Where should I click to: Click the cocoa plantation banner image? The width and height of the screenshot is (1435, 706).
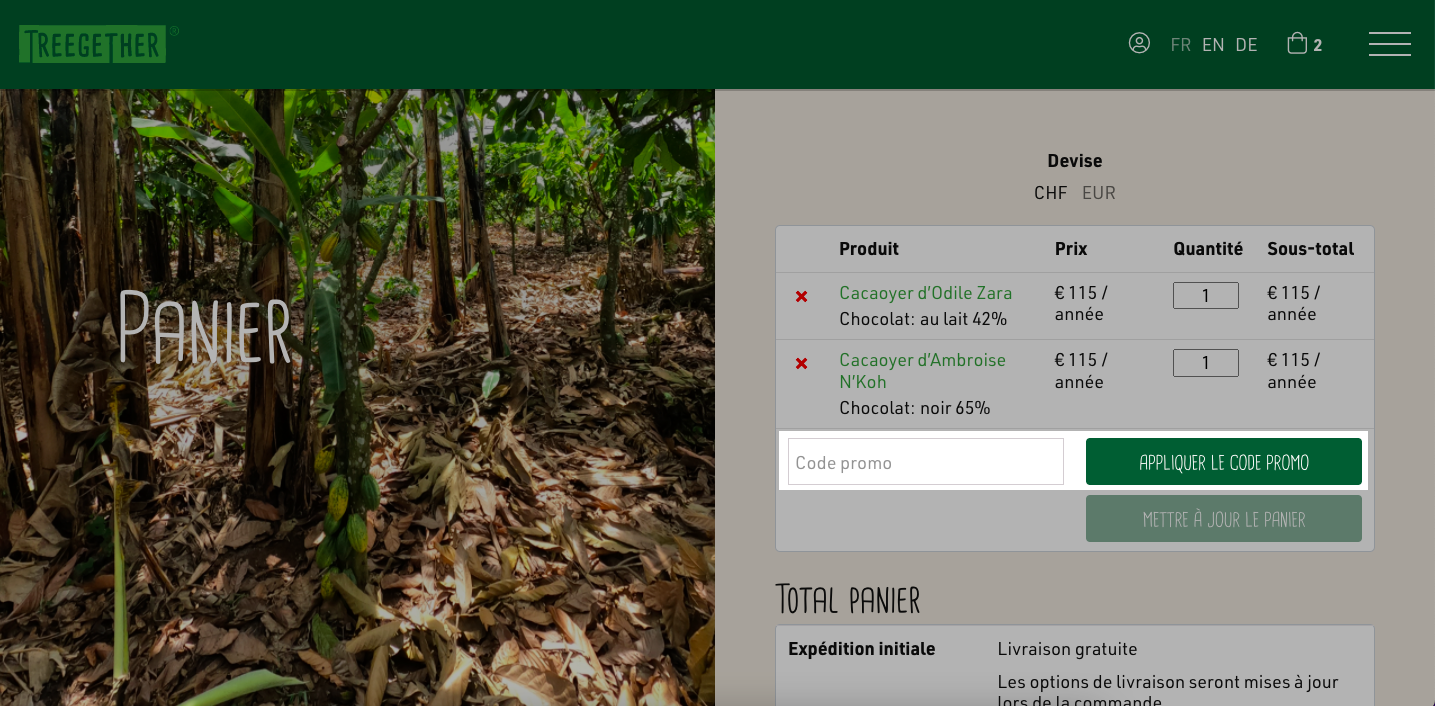pyautogui.click(x=357, y=397)
